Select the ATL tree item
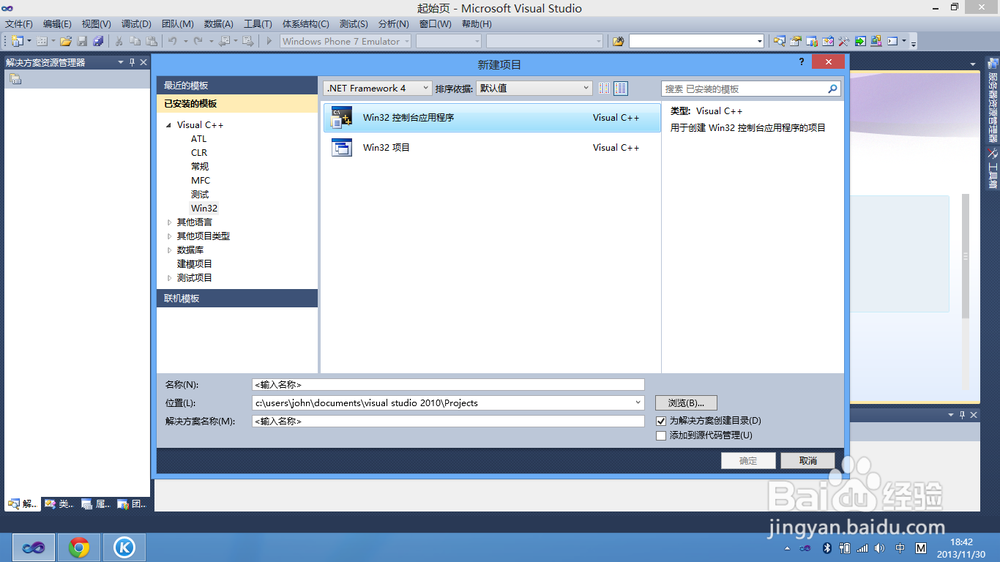Image resolution: width=1000 pixels, height=562 pixels. click(198, 138)
